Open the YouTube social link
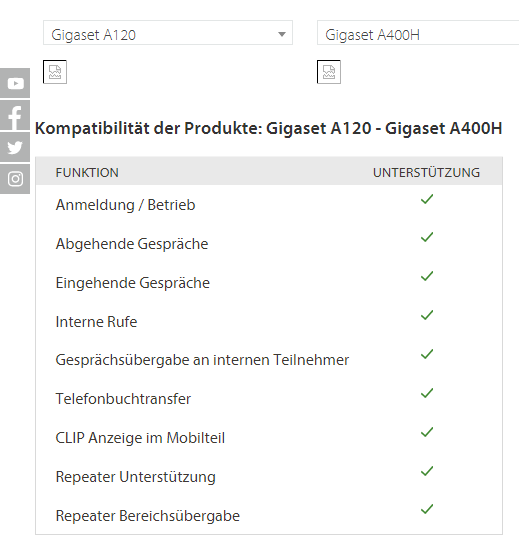519x541 pixels. pyautogui.click(x=15, y=83)
